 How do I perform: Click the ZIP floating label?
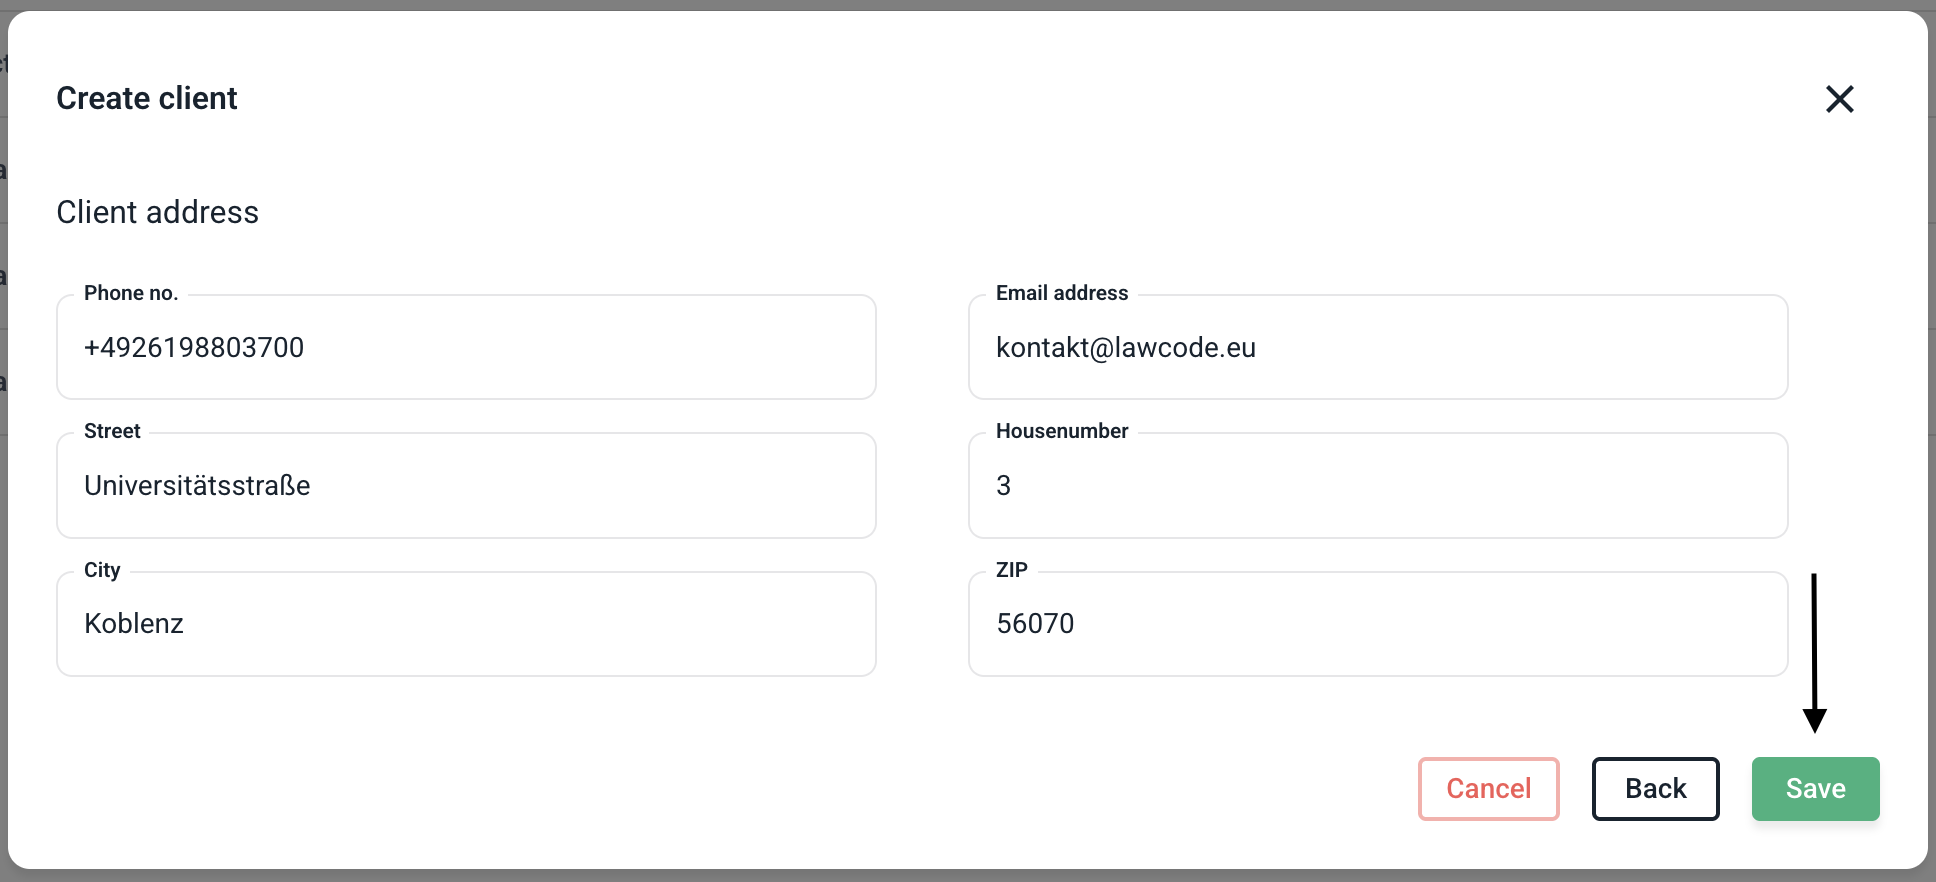pyautogui.click(x=1012, y=570)
